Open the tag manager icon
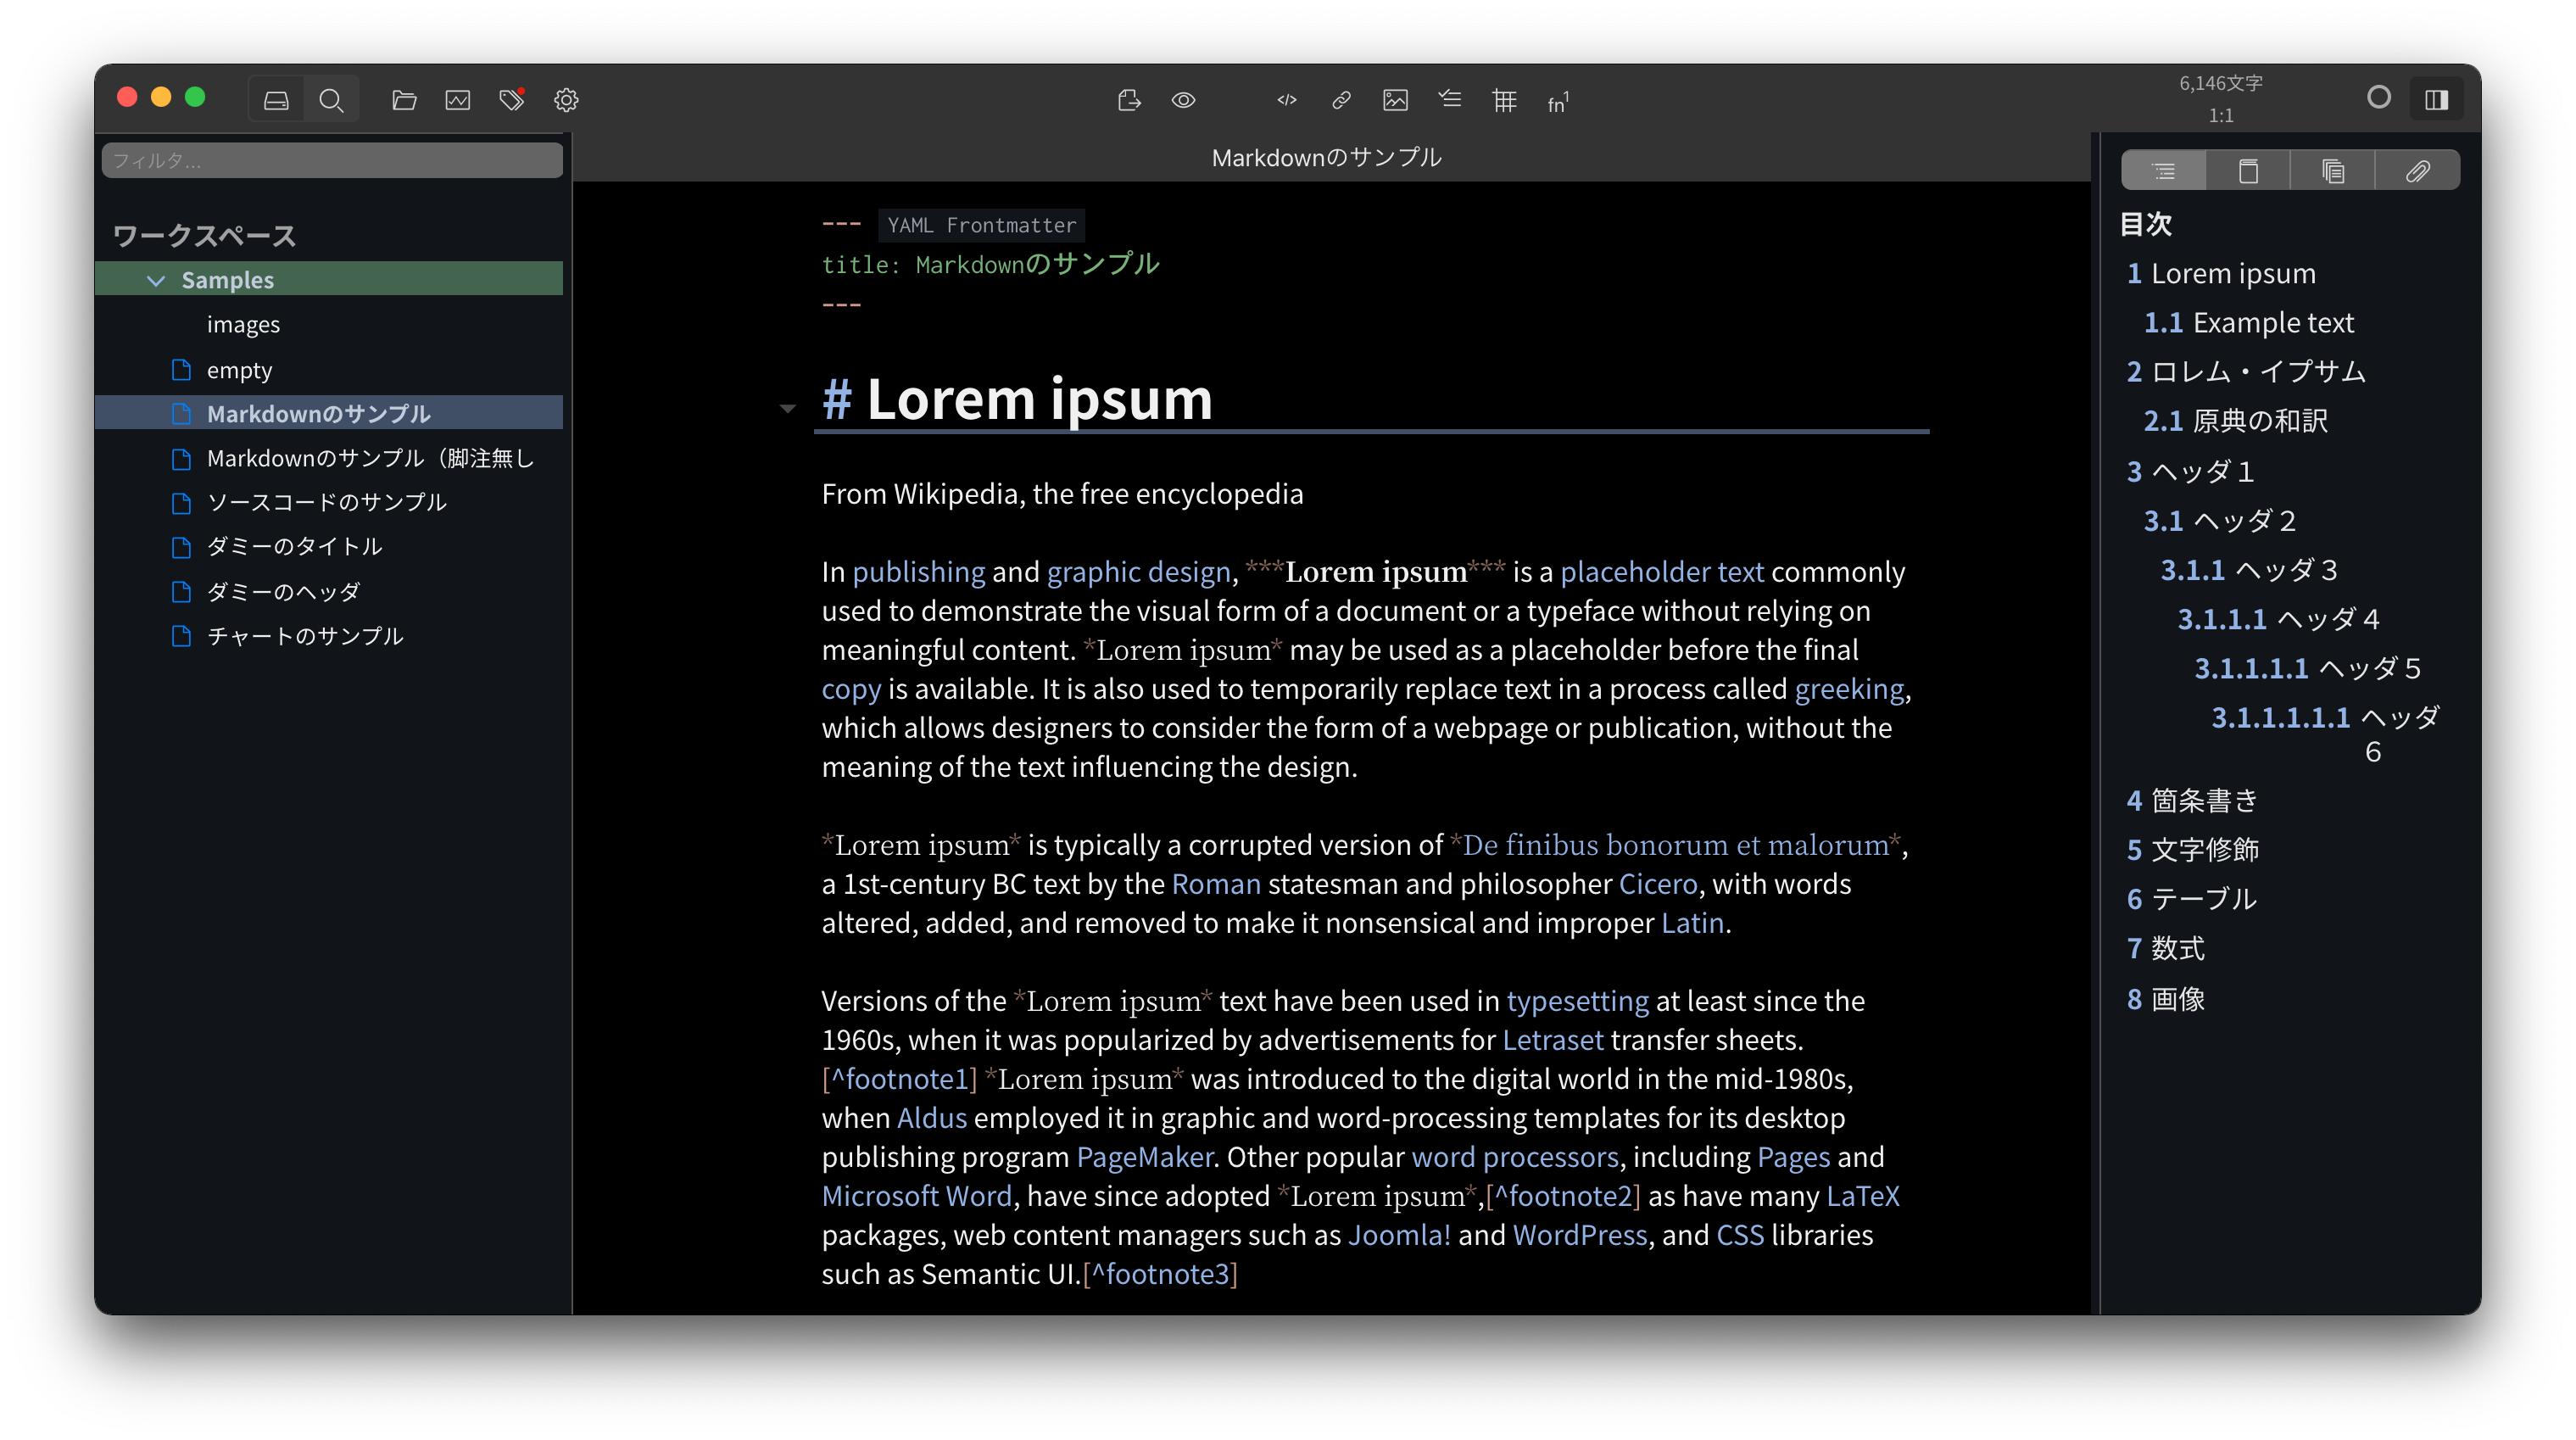Viewport: 2576px width, 1440px height. click(512, 100)
